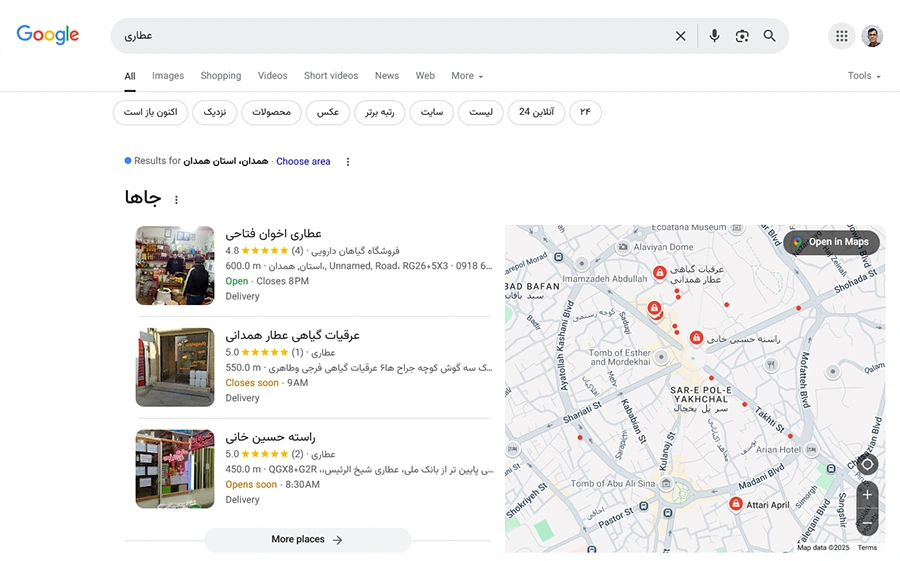This screenshot has height=561, width=900.
Task: Select the 'محصولات' filter chip
Action: click(271, 112)
